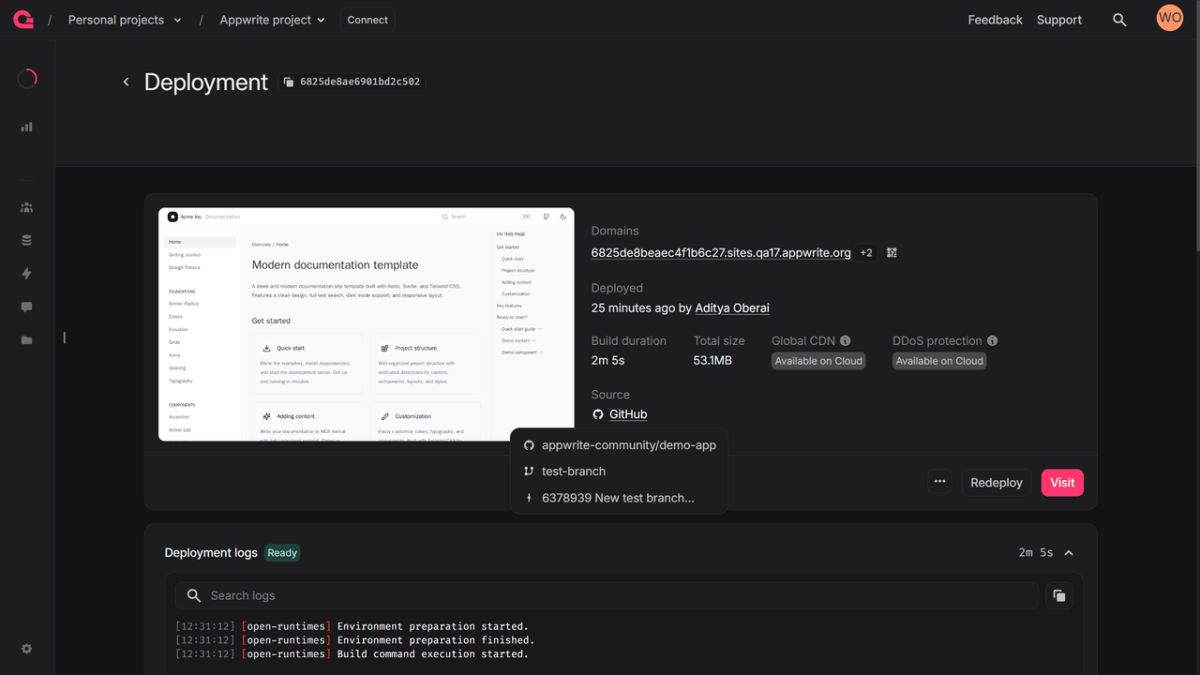Screen dimensions: 1200x675
Task: Click log line Environment preparation finished
Action: 355,640
